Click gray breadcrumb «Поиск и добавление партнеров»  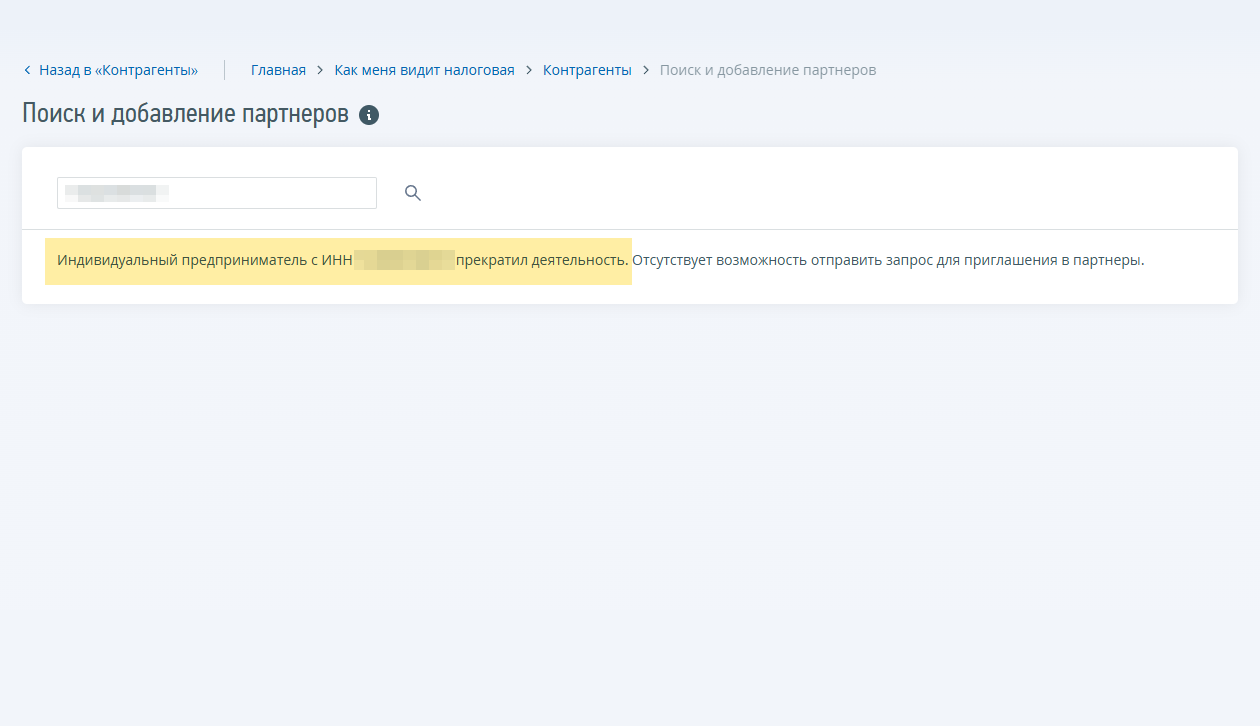click(768, 70)
